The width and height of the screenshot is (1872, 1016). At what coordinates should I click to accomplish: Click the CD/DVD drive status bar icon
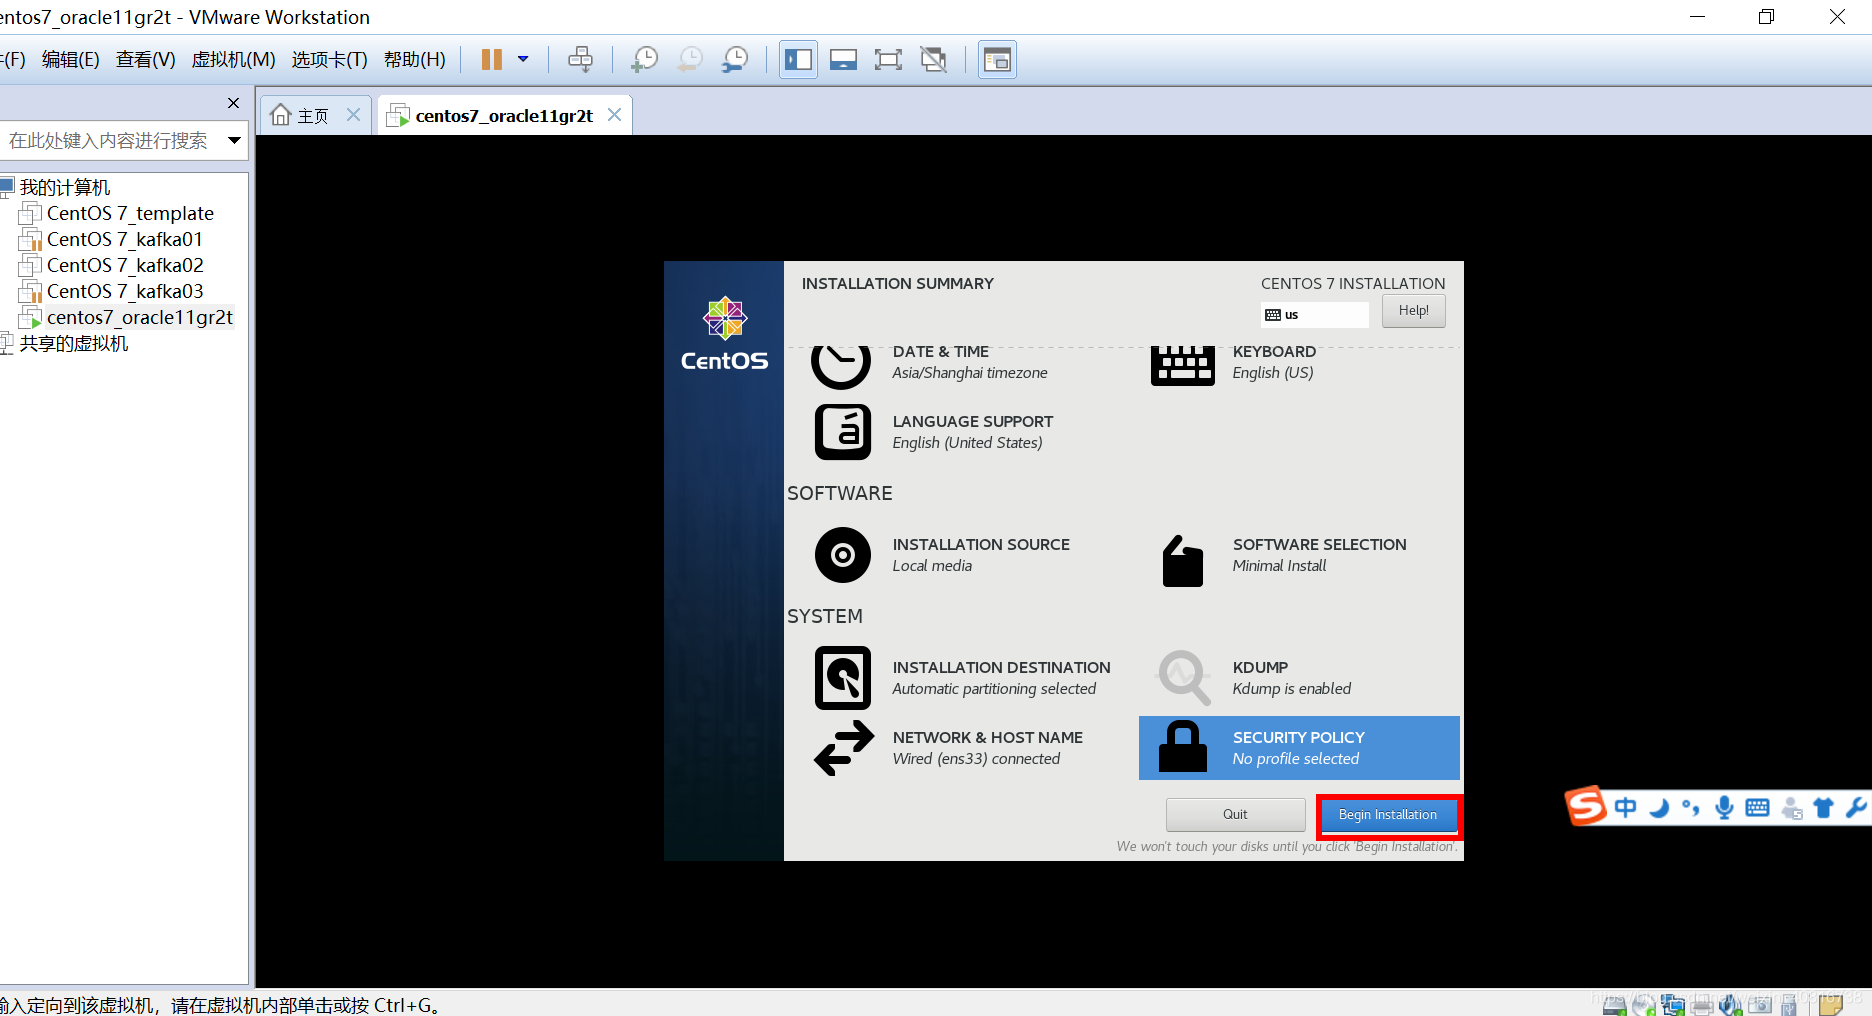(x=1643, y=1006)
